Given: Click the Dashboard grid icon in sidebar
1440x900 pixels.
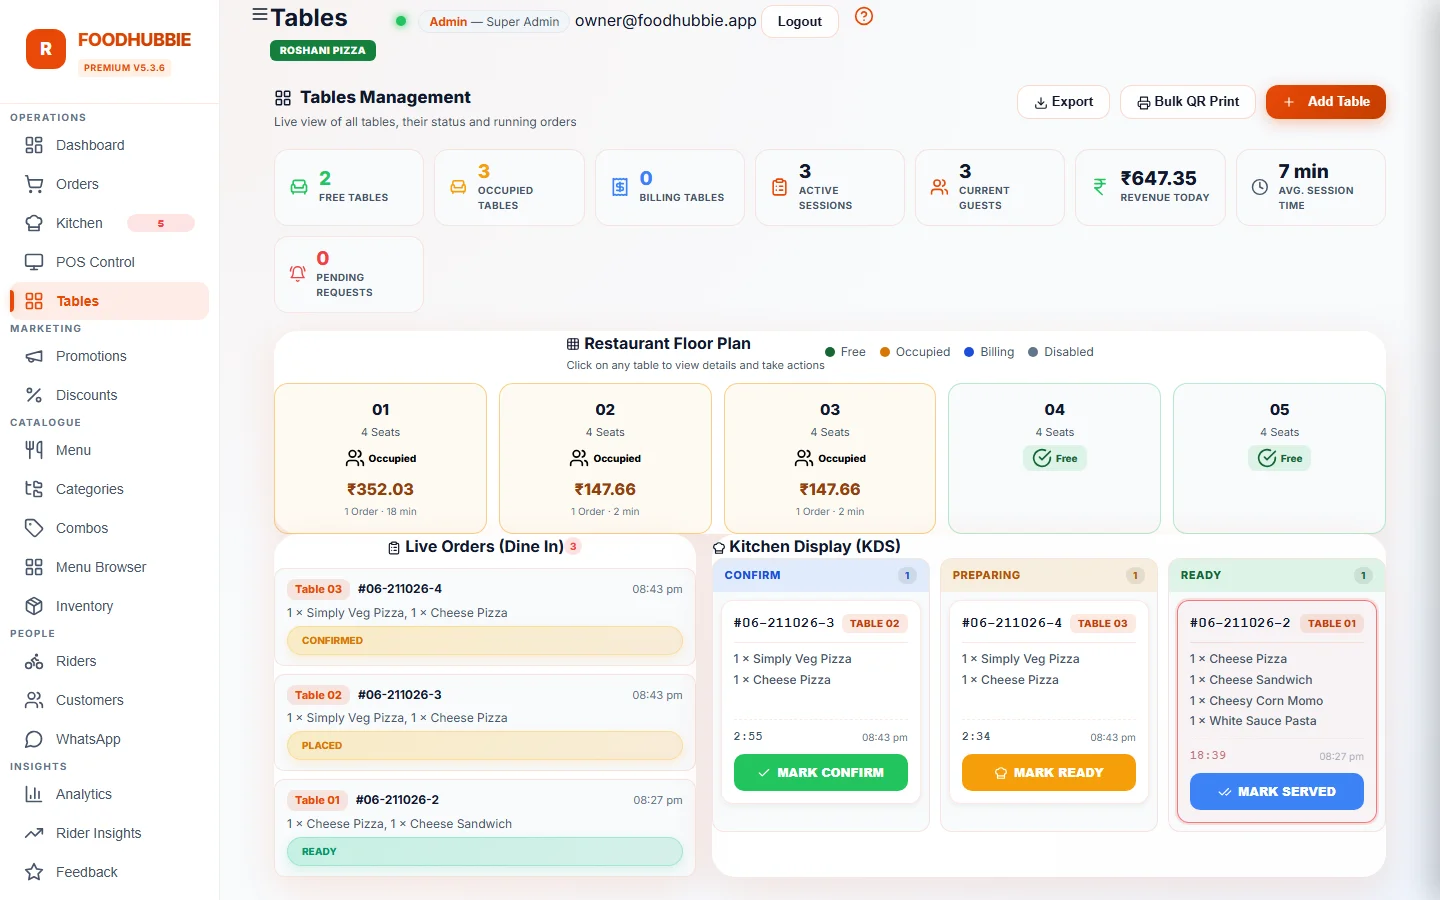Looking at the screenshot, I should pos(34,145).
